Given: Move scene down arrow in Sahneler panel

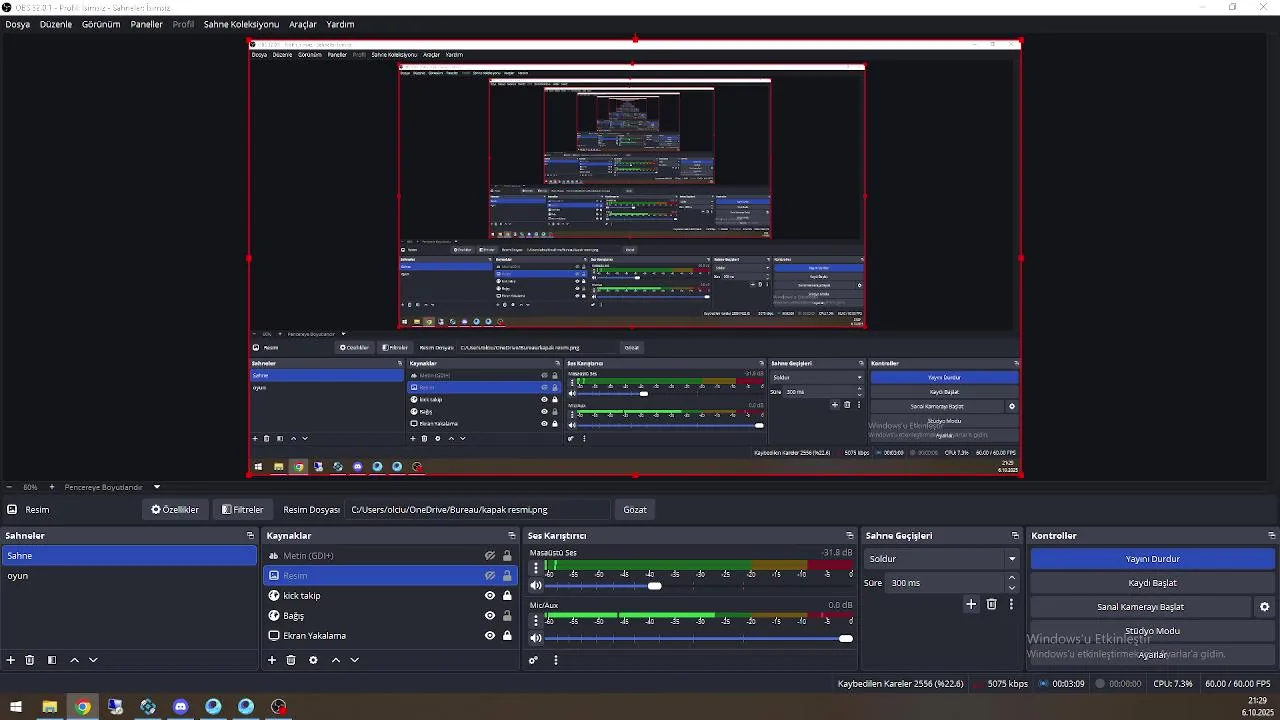Looking at the screenshot, I should point(93,660).
